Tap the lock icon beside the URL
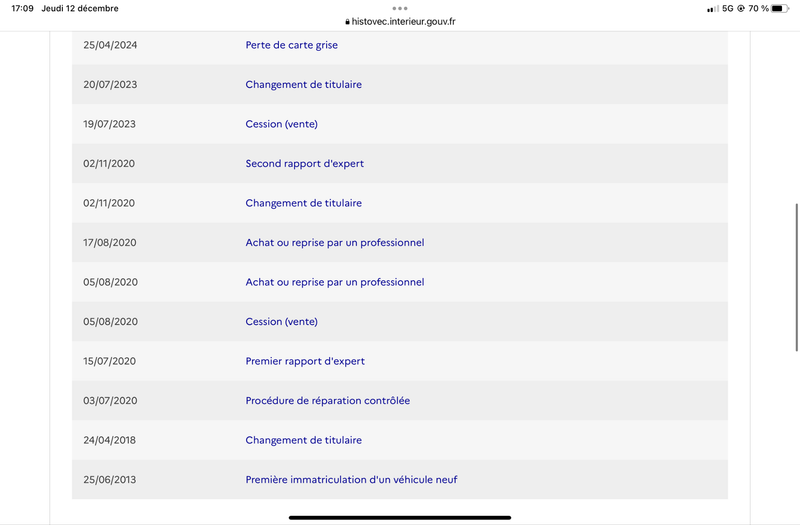 [347, 21]
